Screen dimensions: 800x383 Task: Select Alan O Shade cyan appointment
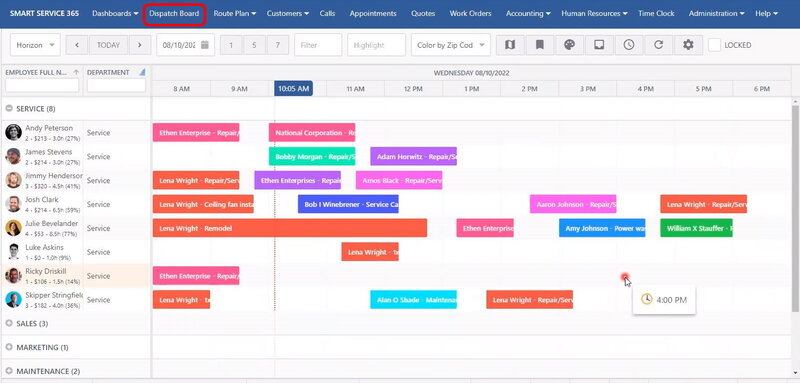click(x=413, y=300)
